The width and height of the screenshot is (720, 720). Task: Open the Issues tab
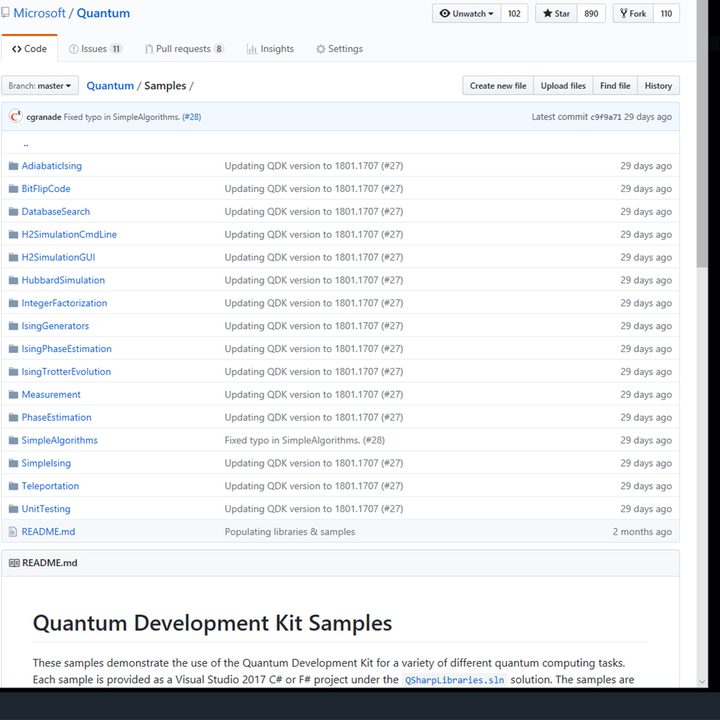(x=96, y=49)
